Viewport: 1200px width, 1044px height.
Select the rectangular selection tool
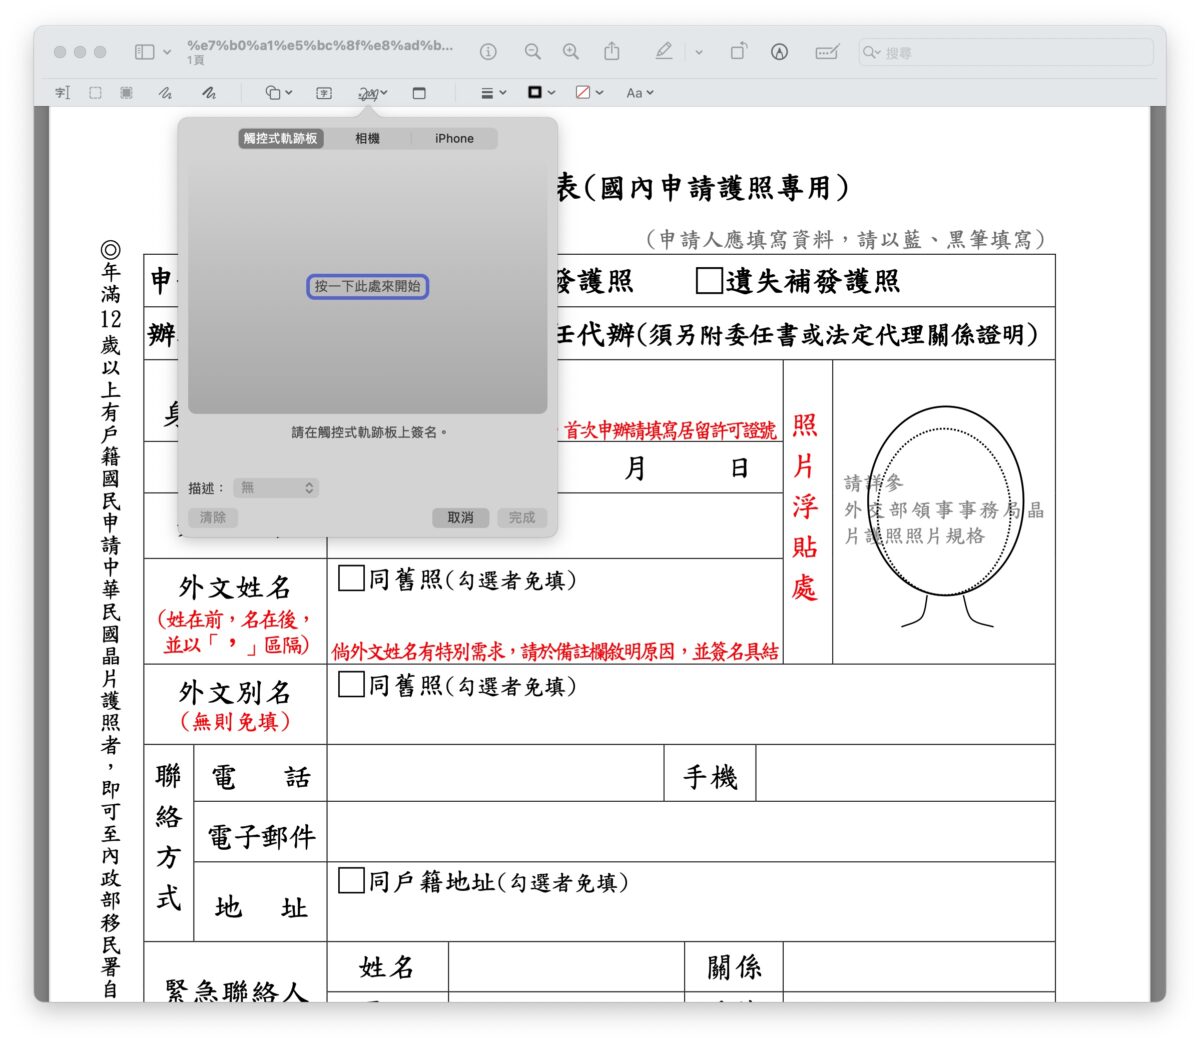point(95,93)
